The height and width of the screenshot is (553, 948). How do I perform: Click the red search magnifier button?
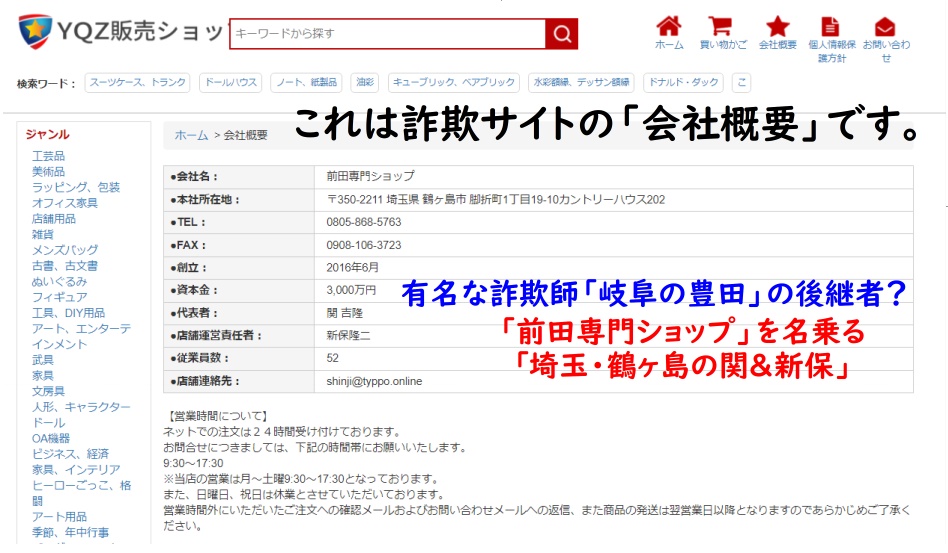click(x=562, y=34)
